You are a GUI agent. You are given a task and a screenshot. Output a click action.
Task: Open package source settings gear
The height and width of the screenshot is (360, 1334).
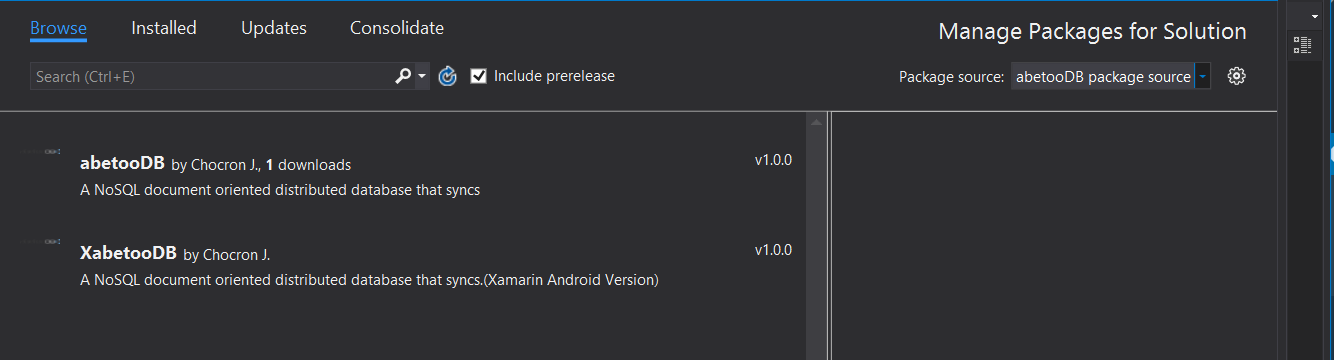coord(1236,76)
